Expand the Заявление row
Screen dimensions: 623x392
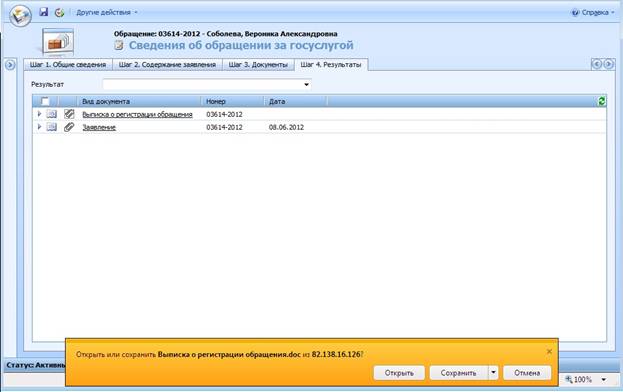pyautogui.click(x=39, y=127)
